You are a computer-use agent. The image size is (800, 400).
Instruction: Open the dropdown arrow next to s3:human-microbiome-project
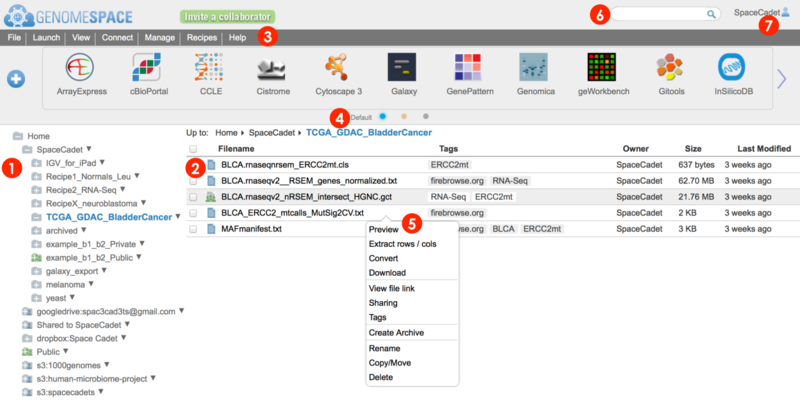click(x=153, y=379)
